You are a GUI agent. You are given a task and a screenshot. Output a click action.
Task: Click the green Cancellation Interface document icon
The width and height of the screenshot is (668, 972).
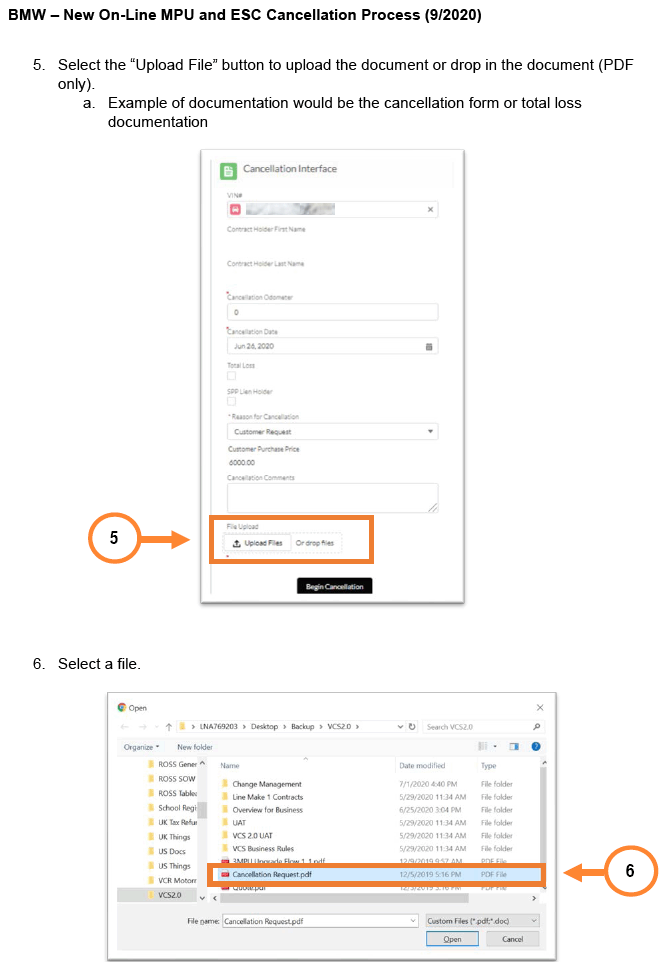point(228,171)
